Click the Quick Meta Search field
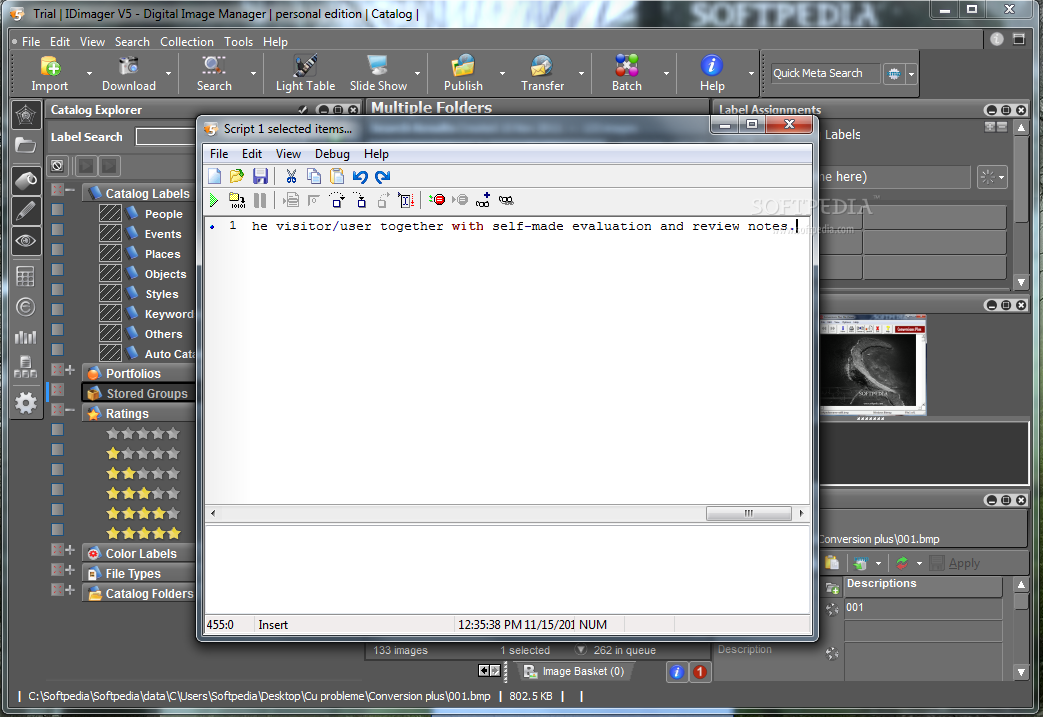Viewport: 1043px width, 717px height. pyautogui.click(x=825, y=74)
